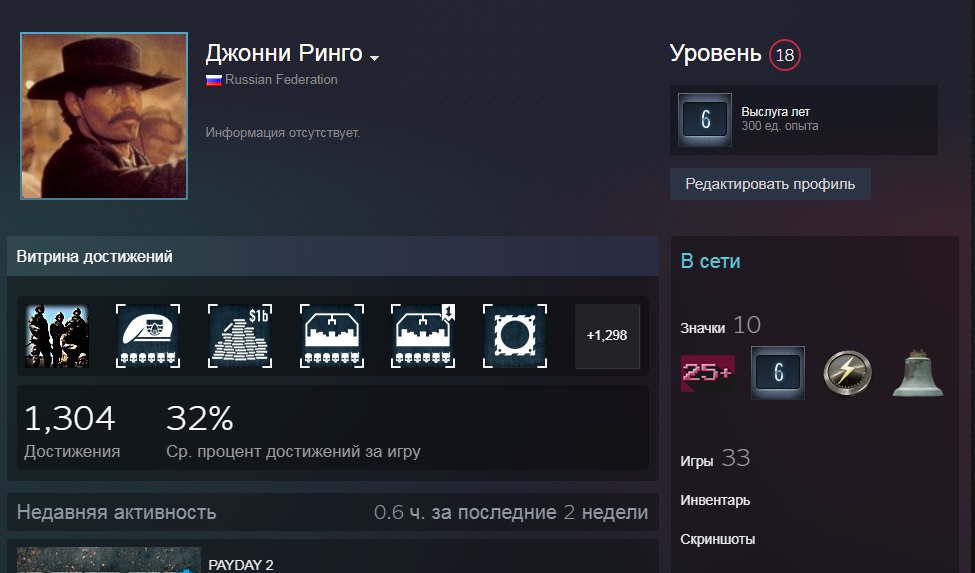This screenshot has height=573, width=975.
Task: Open the bell badge icon
Action: tap(918, 373)
